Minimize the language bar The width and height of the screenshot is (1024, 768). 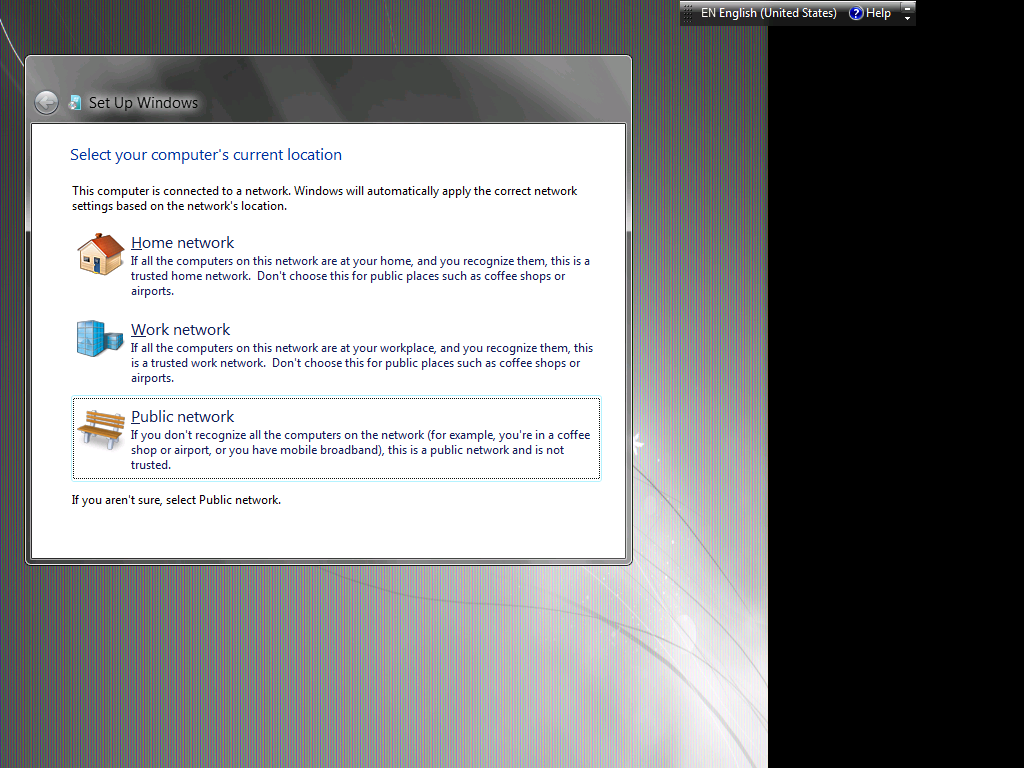(x=907, y=7)
